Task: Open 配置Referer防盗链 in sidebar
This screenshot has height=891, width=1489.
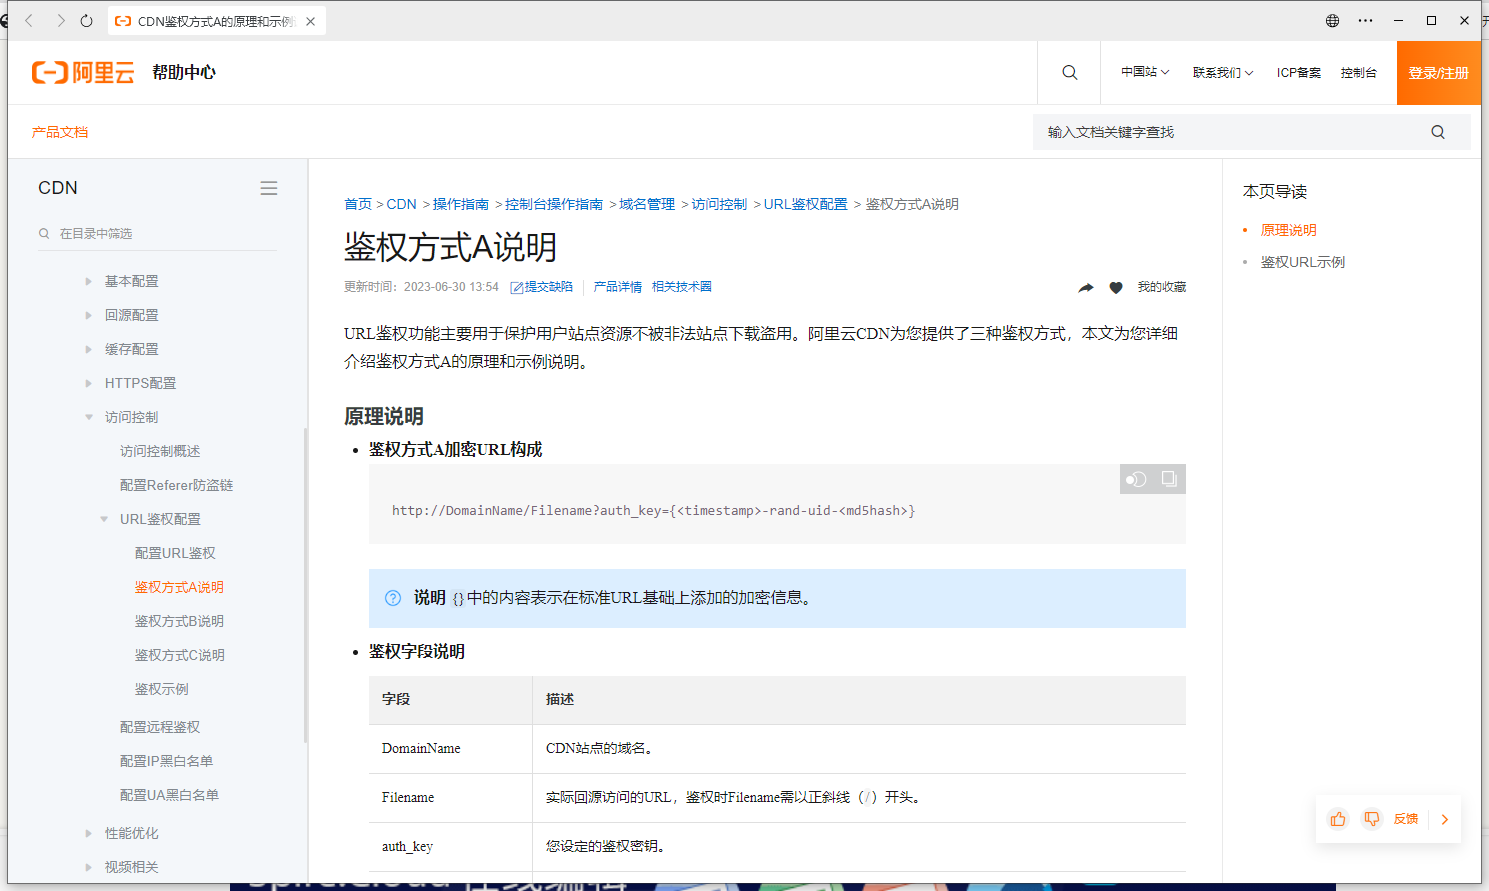Action: click(x=176, y=486)
